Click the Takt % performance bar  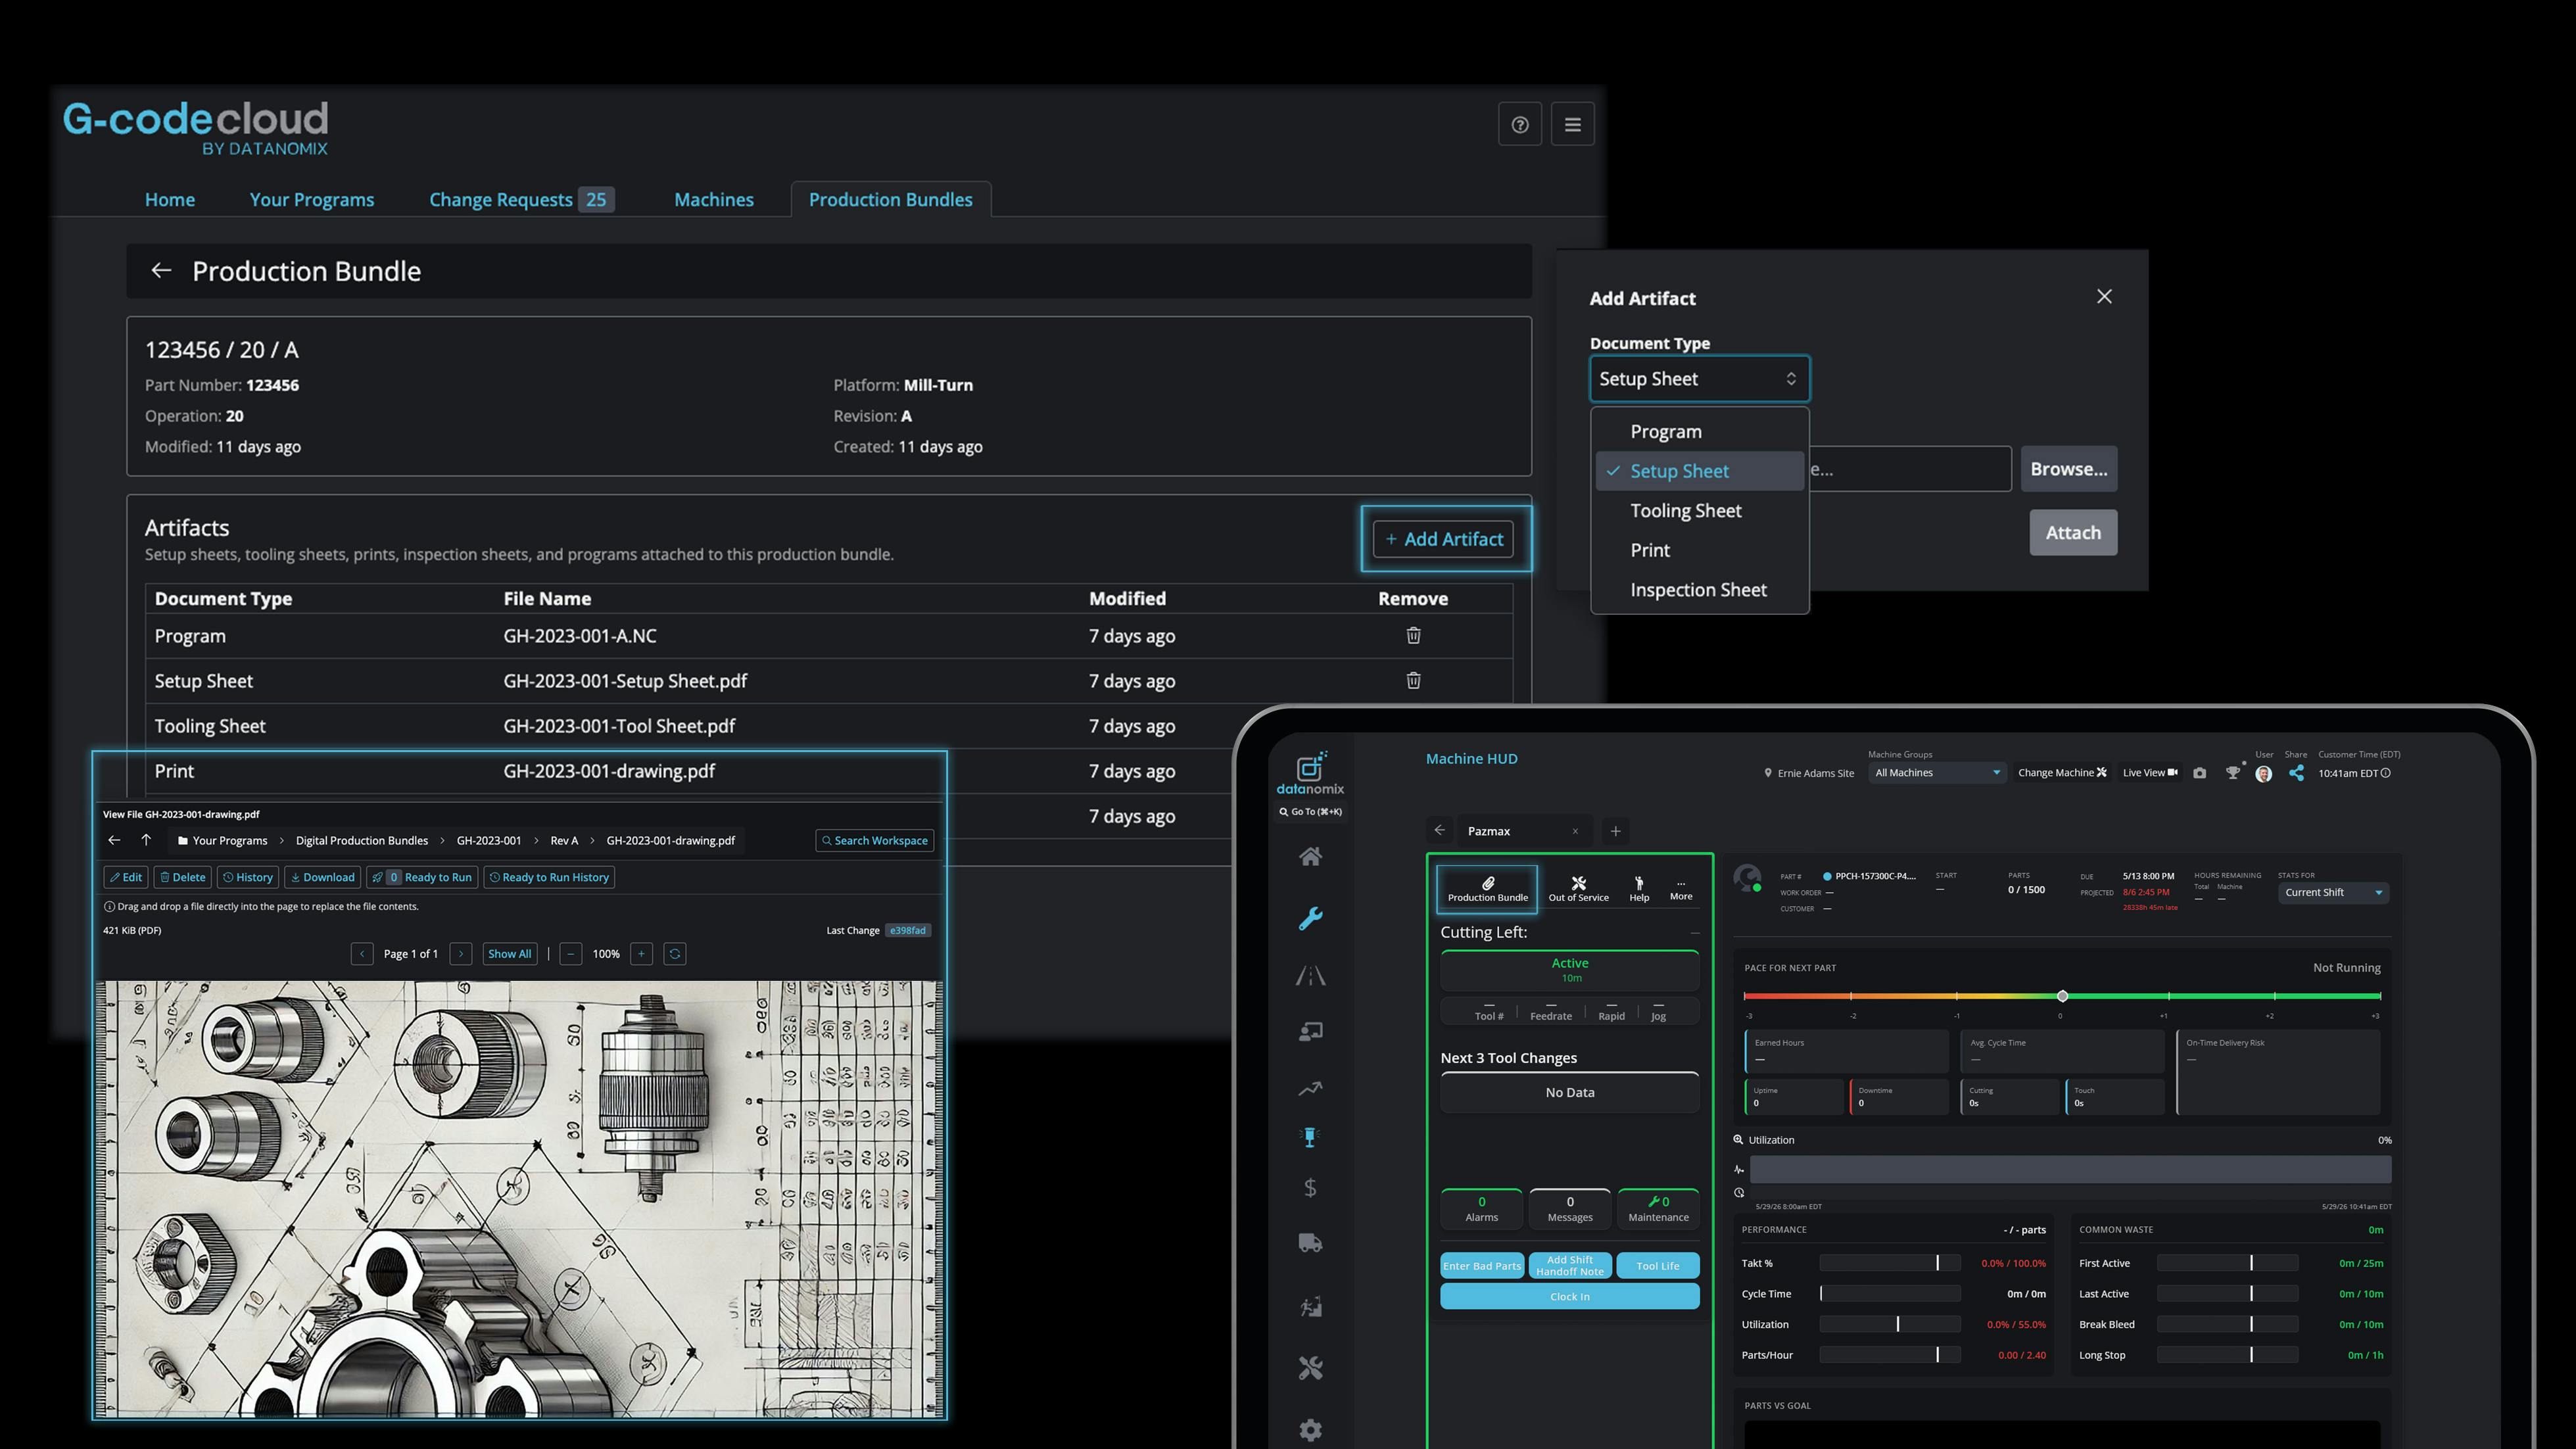[x=1890, y=1264]
